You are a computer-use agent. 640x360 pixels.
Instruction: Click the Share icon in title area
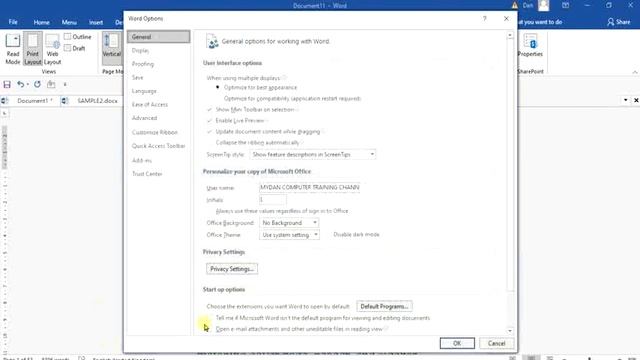[611, 22]
